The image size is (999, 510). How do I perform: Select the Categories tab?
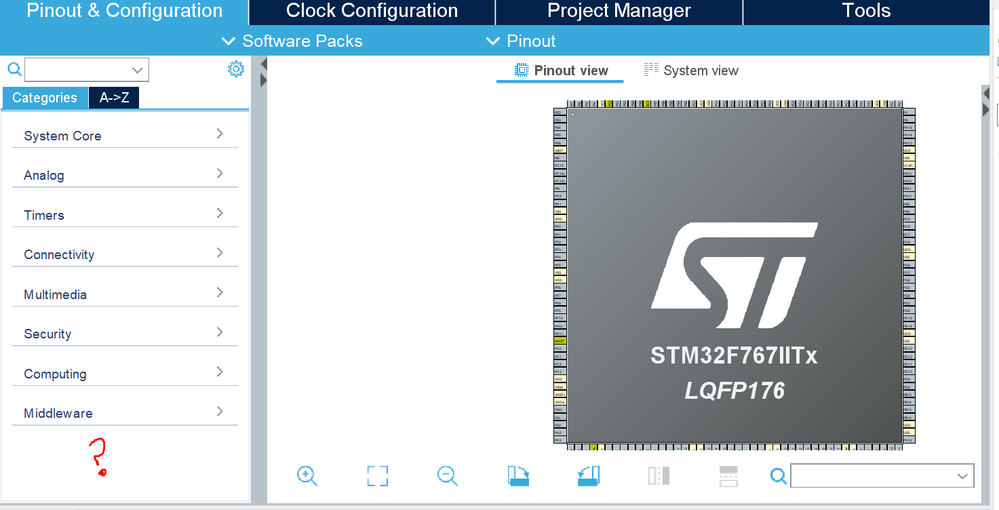pos(45,98)
